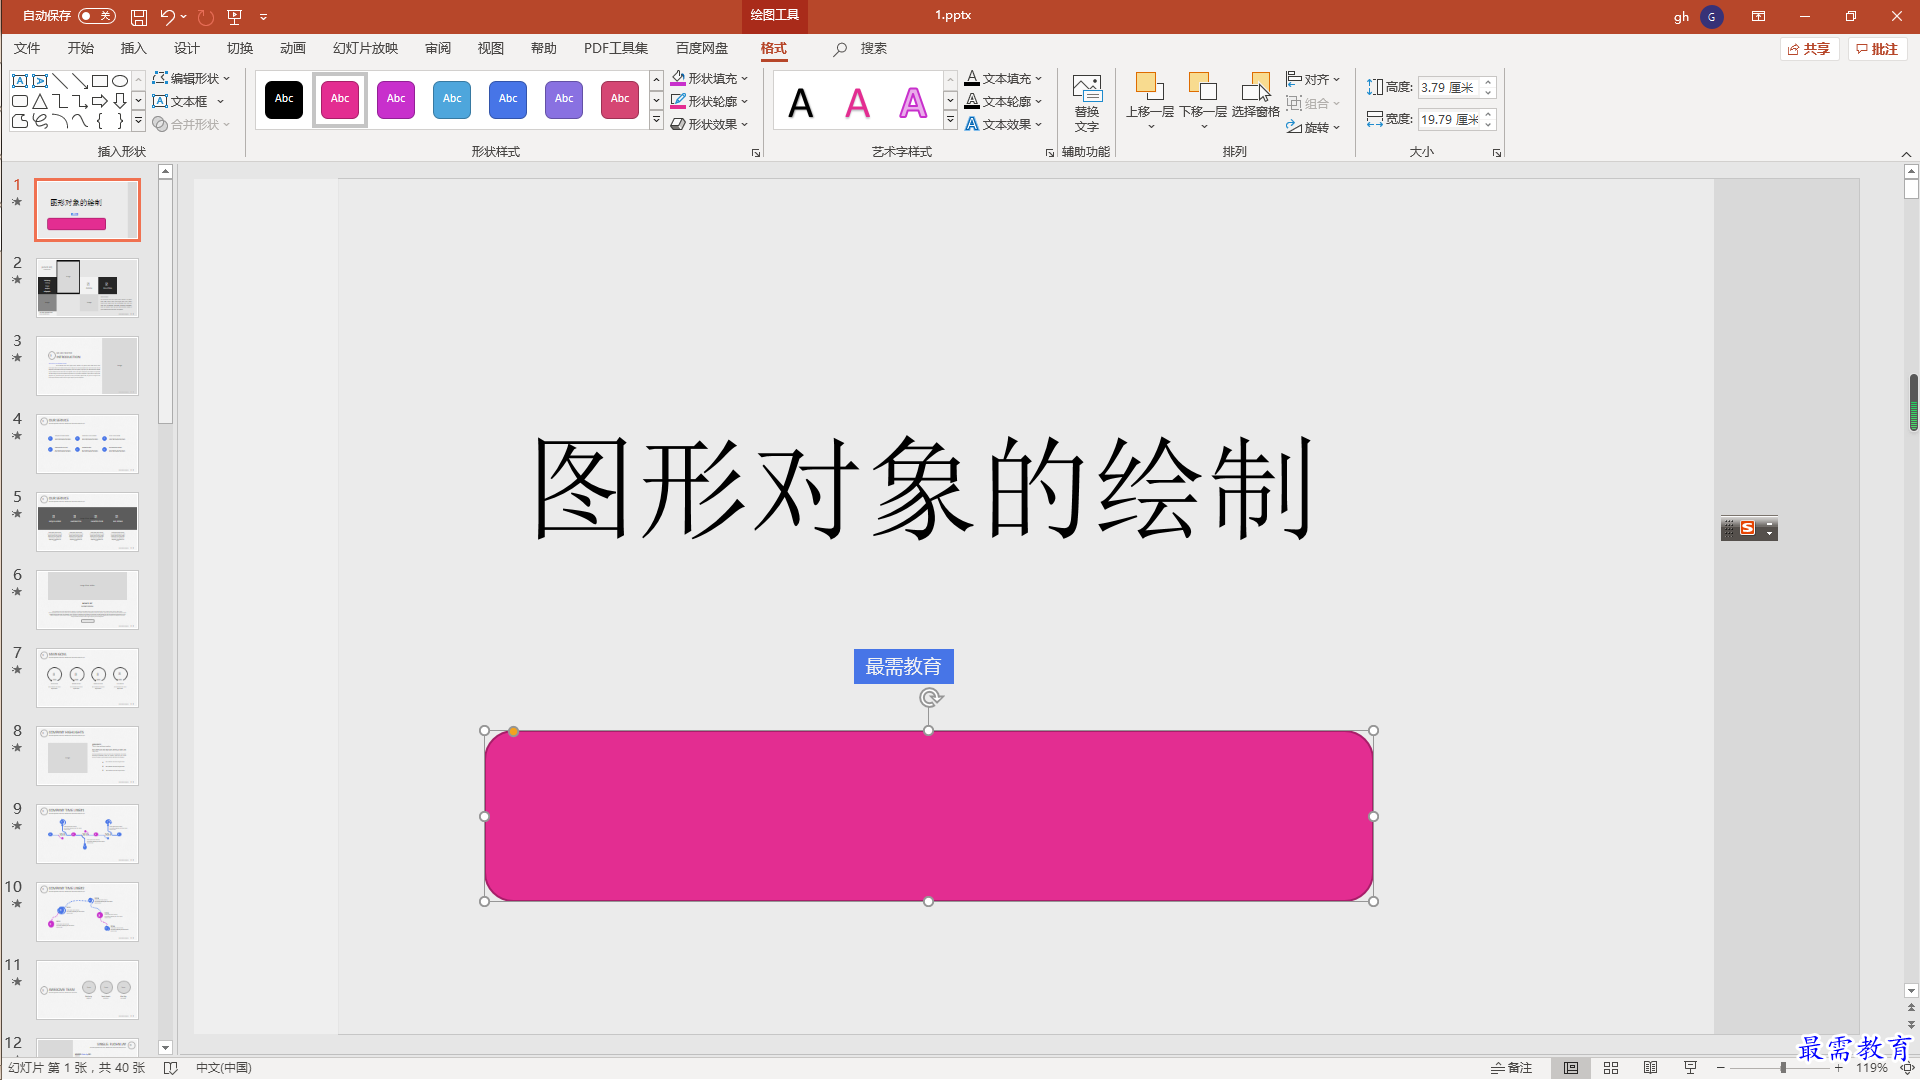This screenshot has width=1920, height=1080.
Task: Apply the light blue Abc shape style
Action: click(452, 99)
